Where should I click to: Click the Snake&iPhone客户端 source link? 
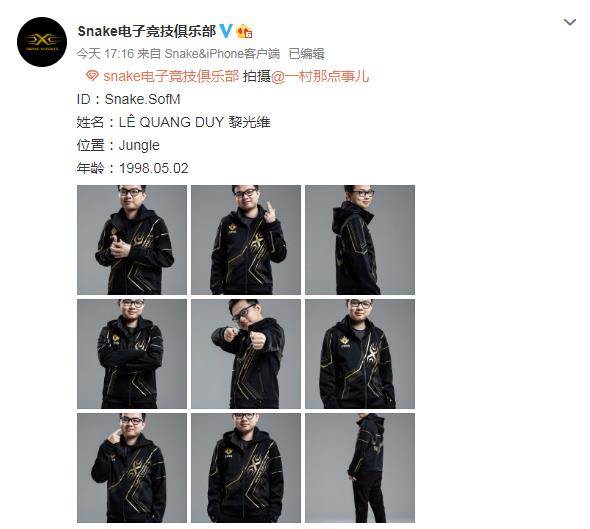point(222,54)
